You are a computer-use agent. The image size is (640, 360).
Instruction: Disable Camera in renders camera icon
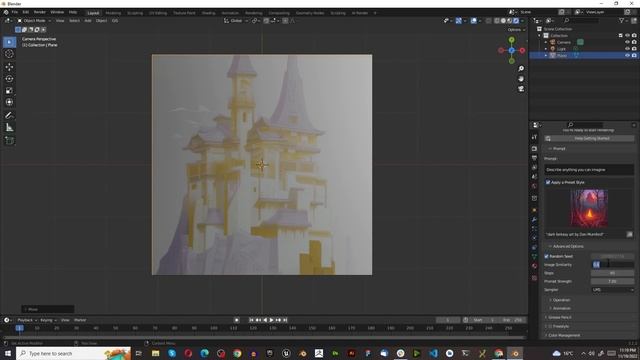coord(634,42)
